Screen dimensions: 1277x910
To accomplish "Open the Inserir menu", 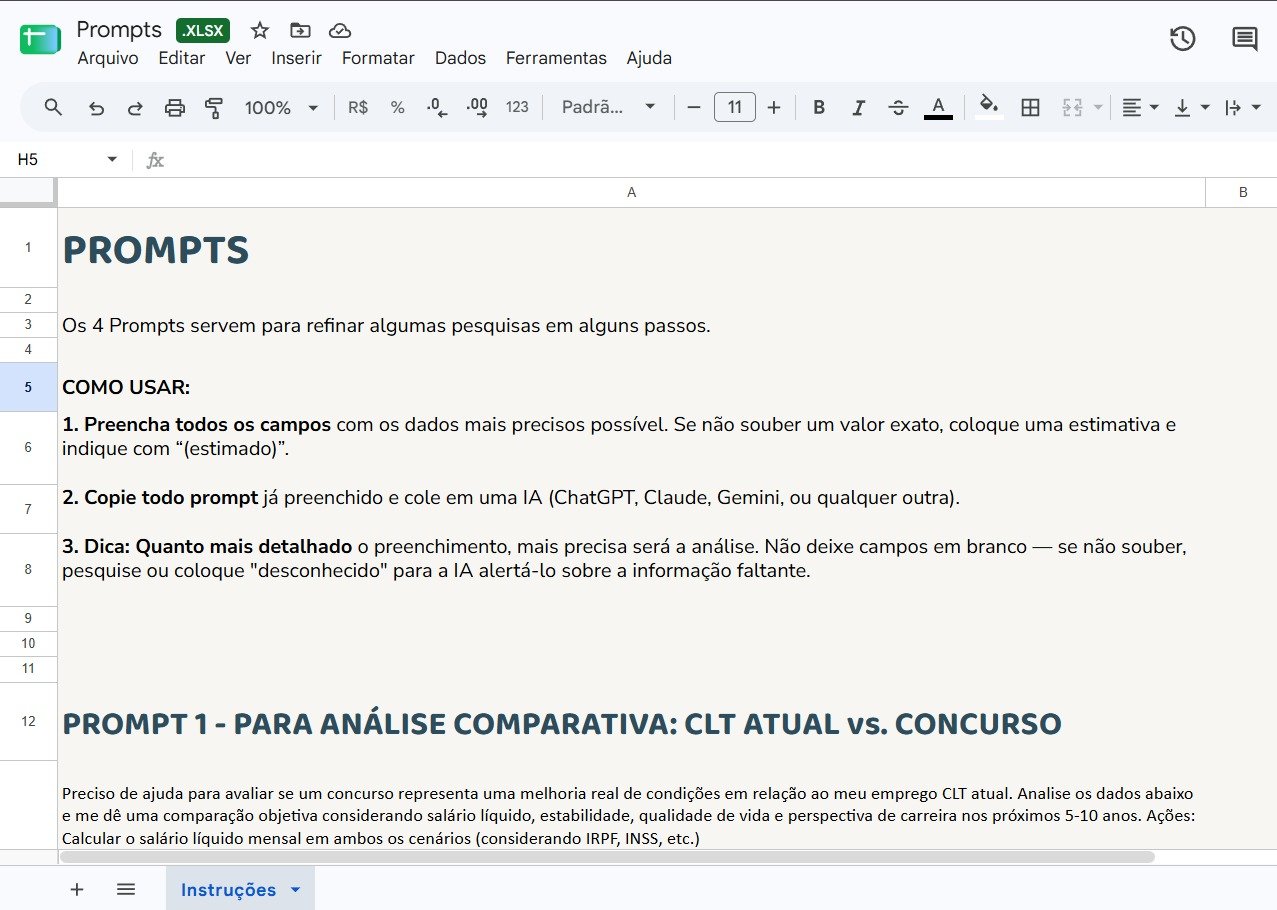I will coord(297,58).
